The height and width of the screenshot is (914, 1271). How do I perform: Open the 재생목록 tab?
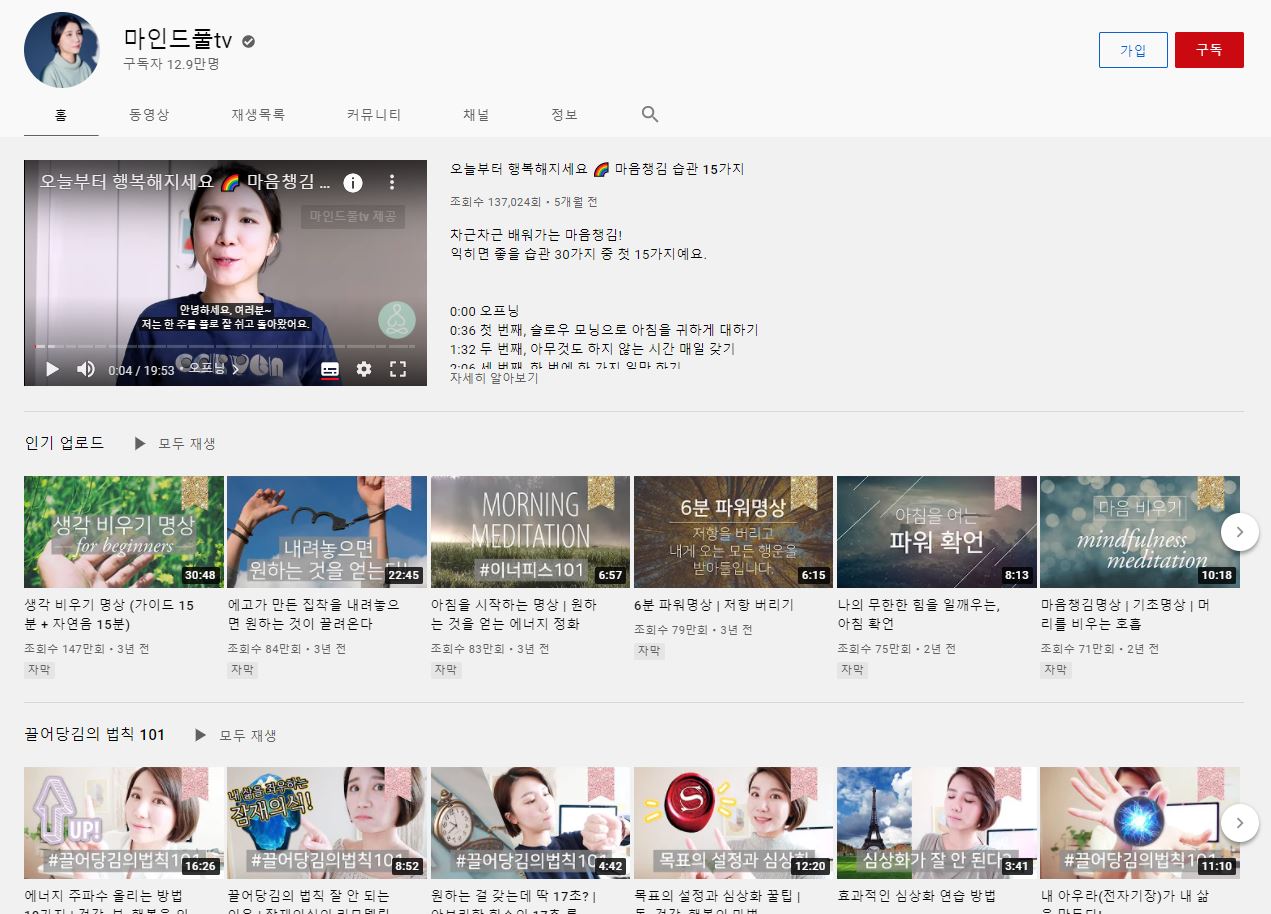tap(258, 115)
